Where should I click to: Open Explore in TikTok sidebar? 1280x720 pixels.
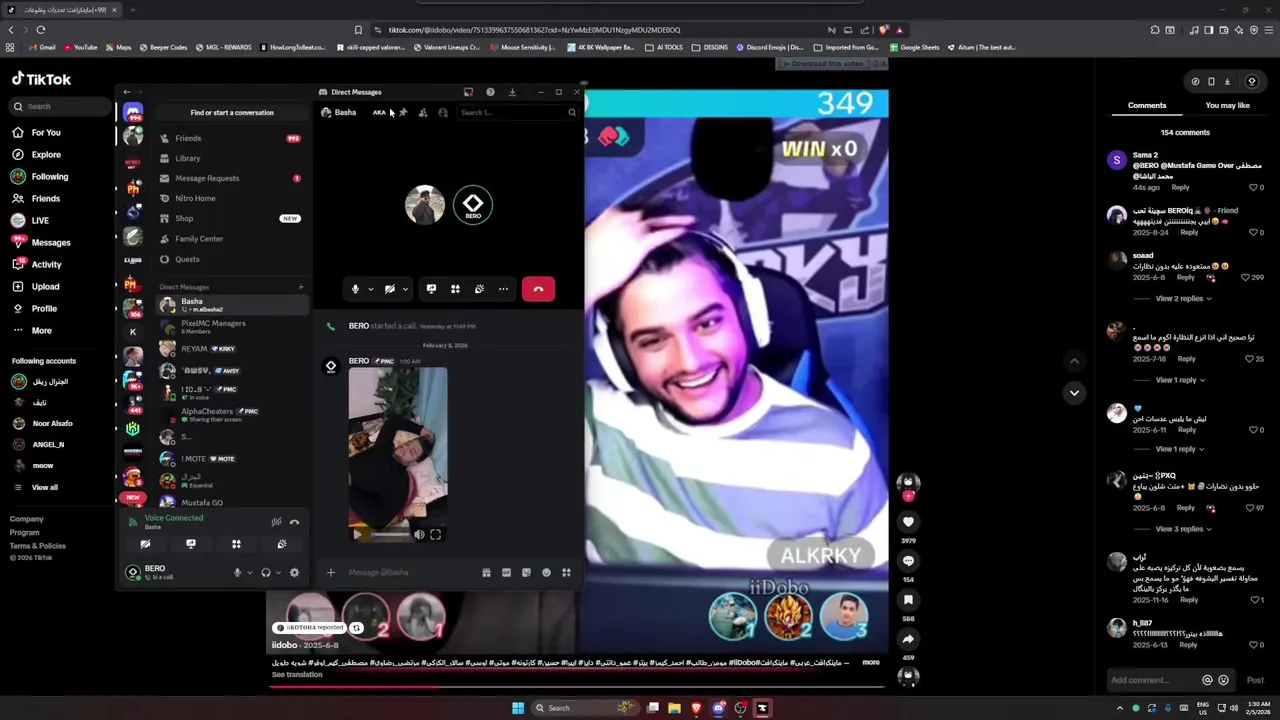pyautogui.click(x=46, y=155)
